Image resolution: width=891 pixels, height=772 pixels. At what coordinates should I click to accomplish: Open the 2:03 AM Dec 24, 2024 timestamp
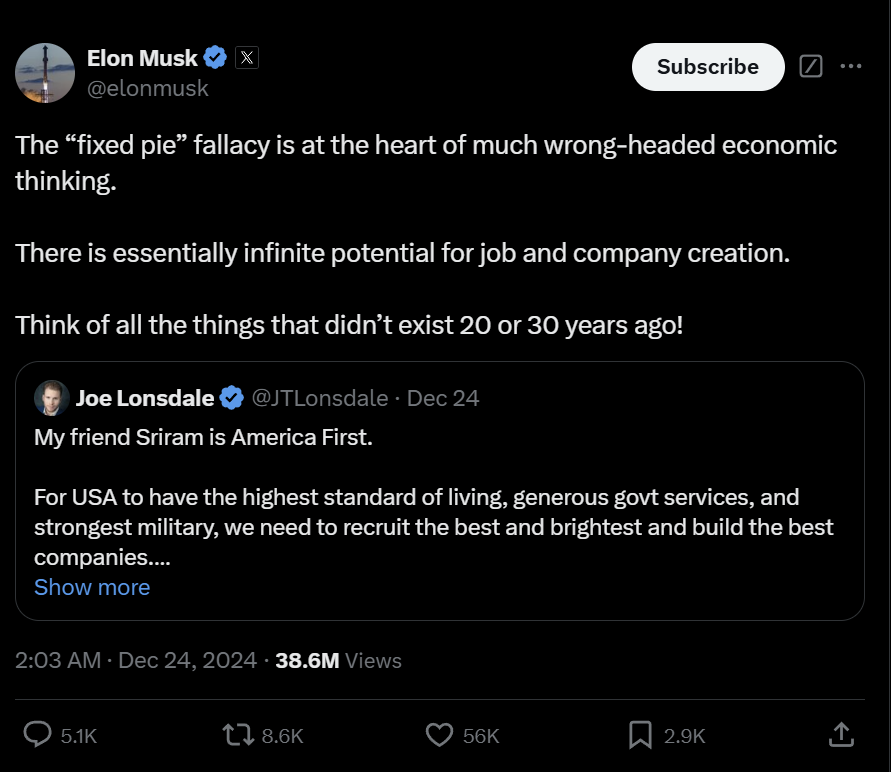pyautogui.click(x=136, y=660)
